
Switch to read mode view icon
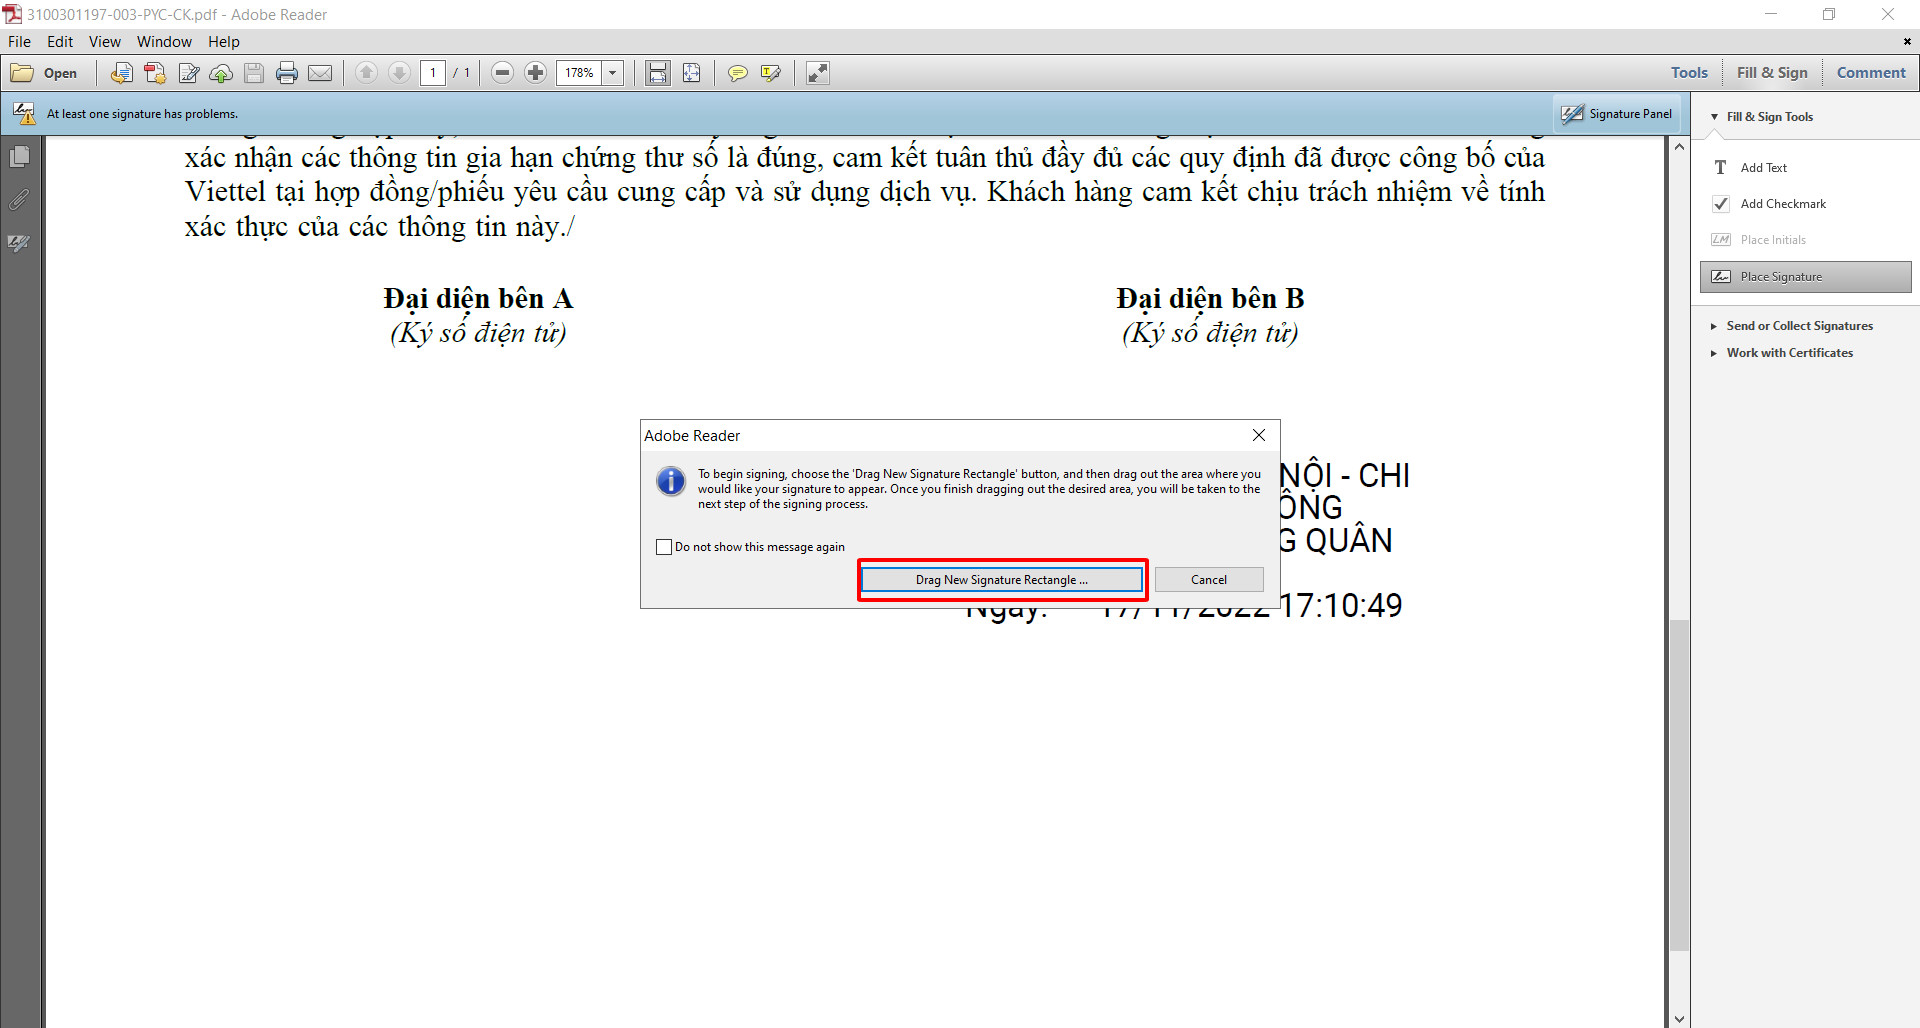click(x=818, y=73)
